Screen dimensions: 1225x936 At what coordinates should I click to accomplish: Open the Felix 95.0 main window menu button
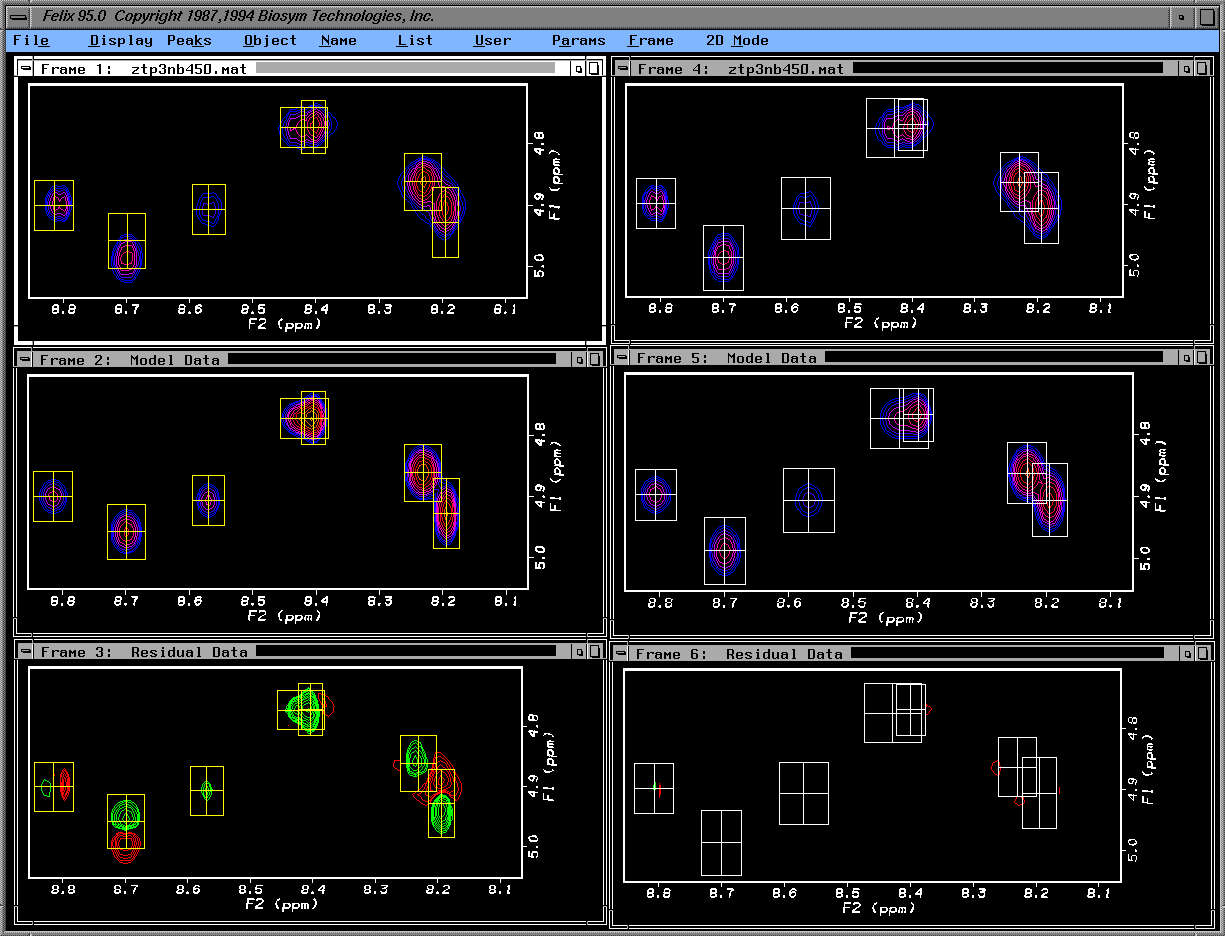point(17,17)
